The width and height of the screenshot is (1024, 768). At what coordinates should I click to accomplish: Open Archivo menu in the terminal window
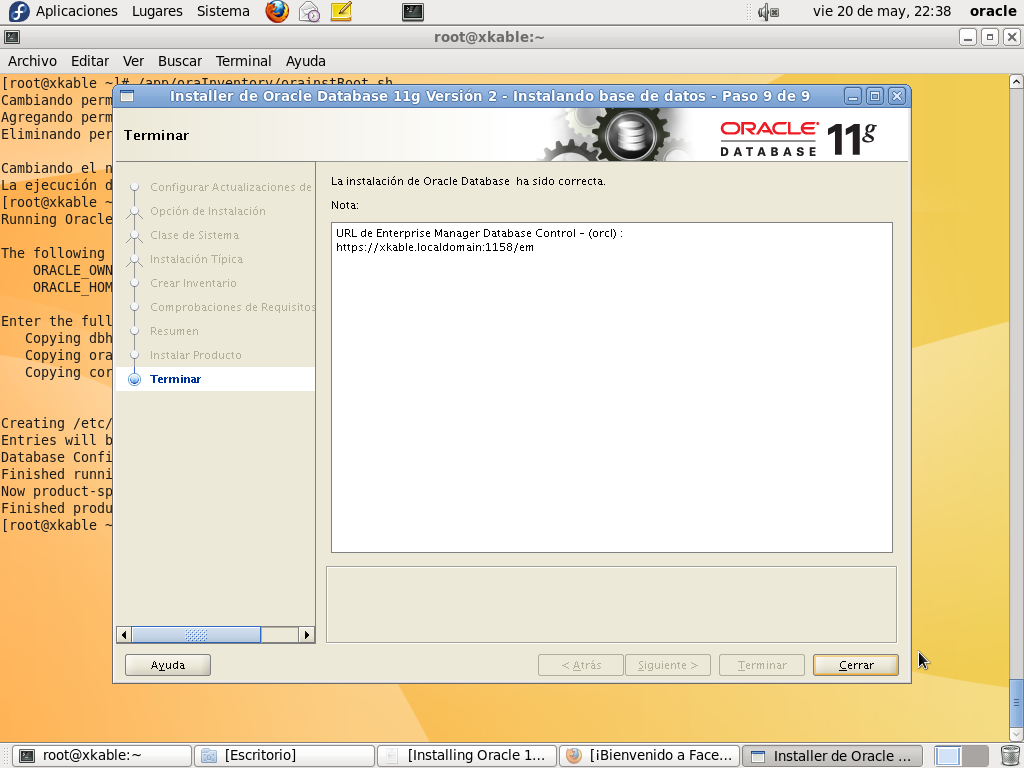pyautogui.click(x=32, y=61)
